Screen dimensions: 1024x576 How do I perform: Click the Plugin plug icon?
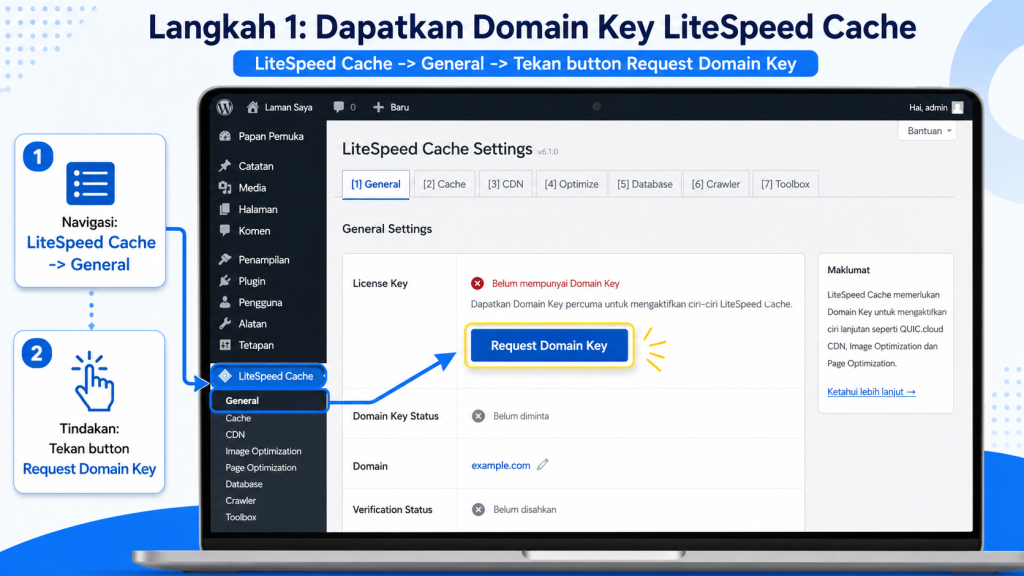[x=225, y=281]
